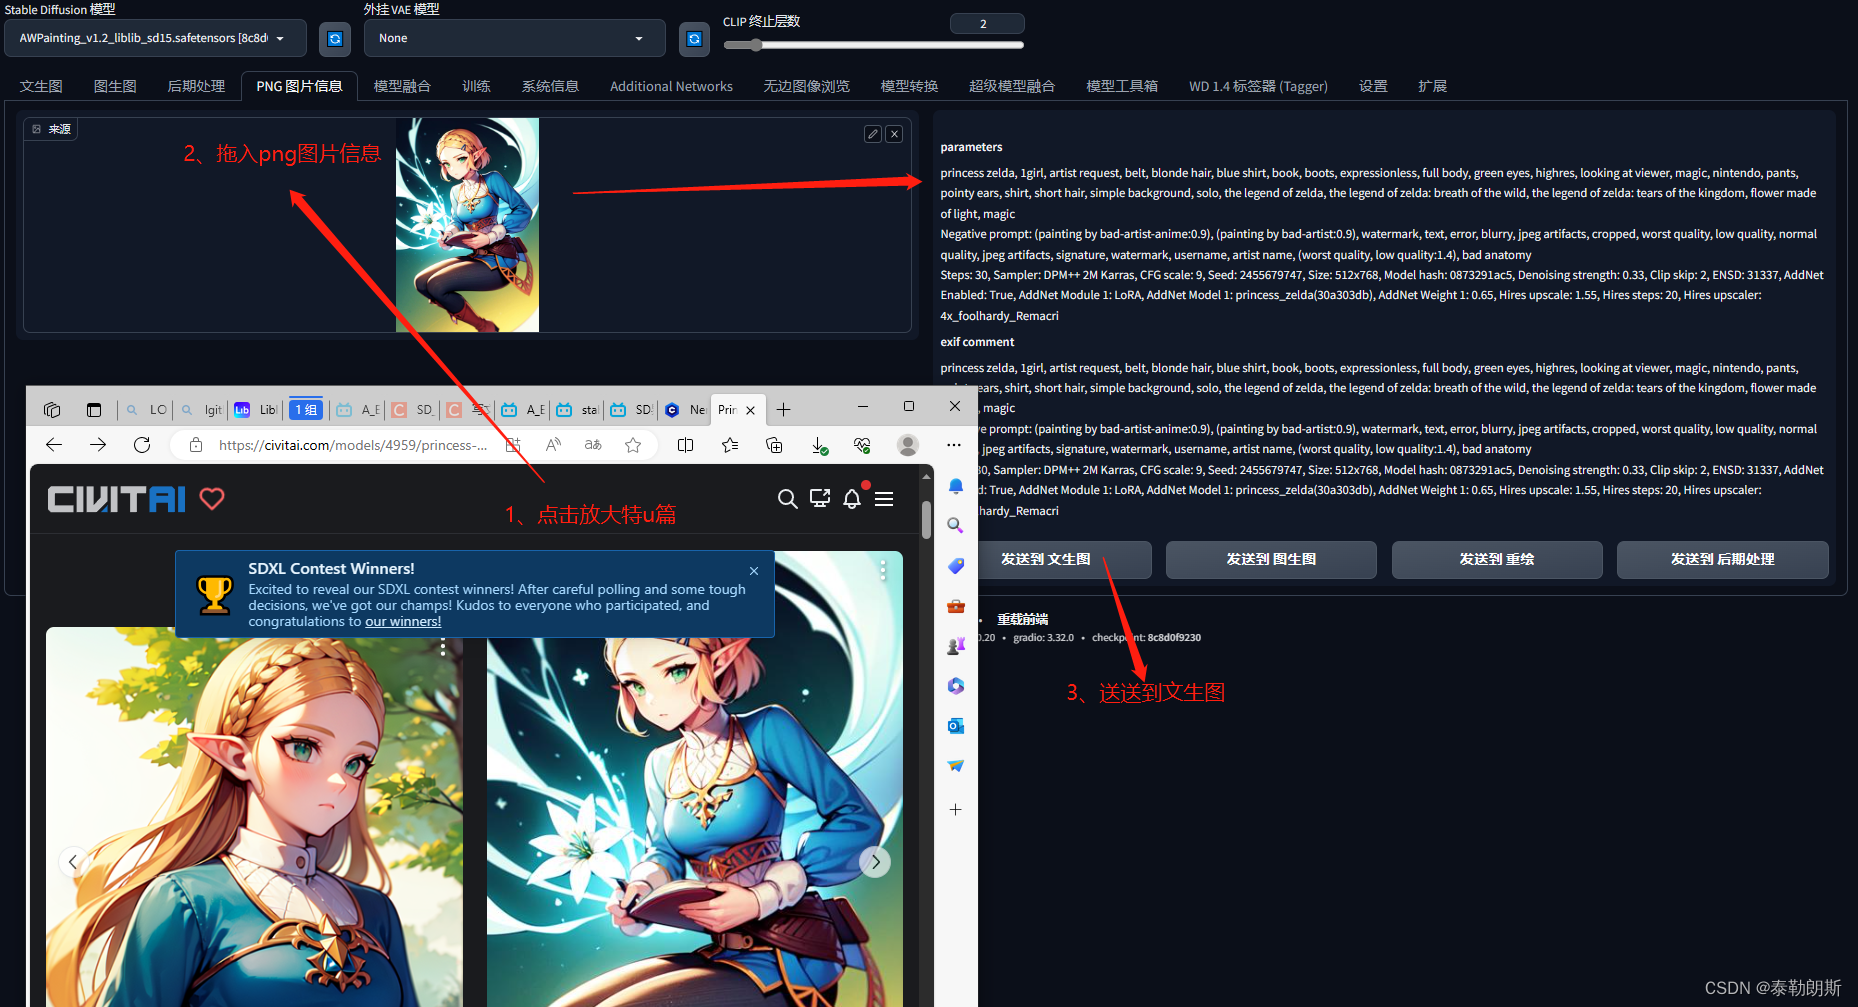Reload the civitai page
Image resolution: width=1858 pixels, height=1007 pixels.
click(x=142, y=445)
